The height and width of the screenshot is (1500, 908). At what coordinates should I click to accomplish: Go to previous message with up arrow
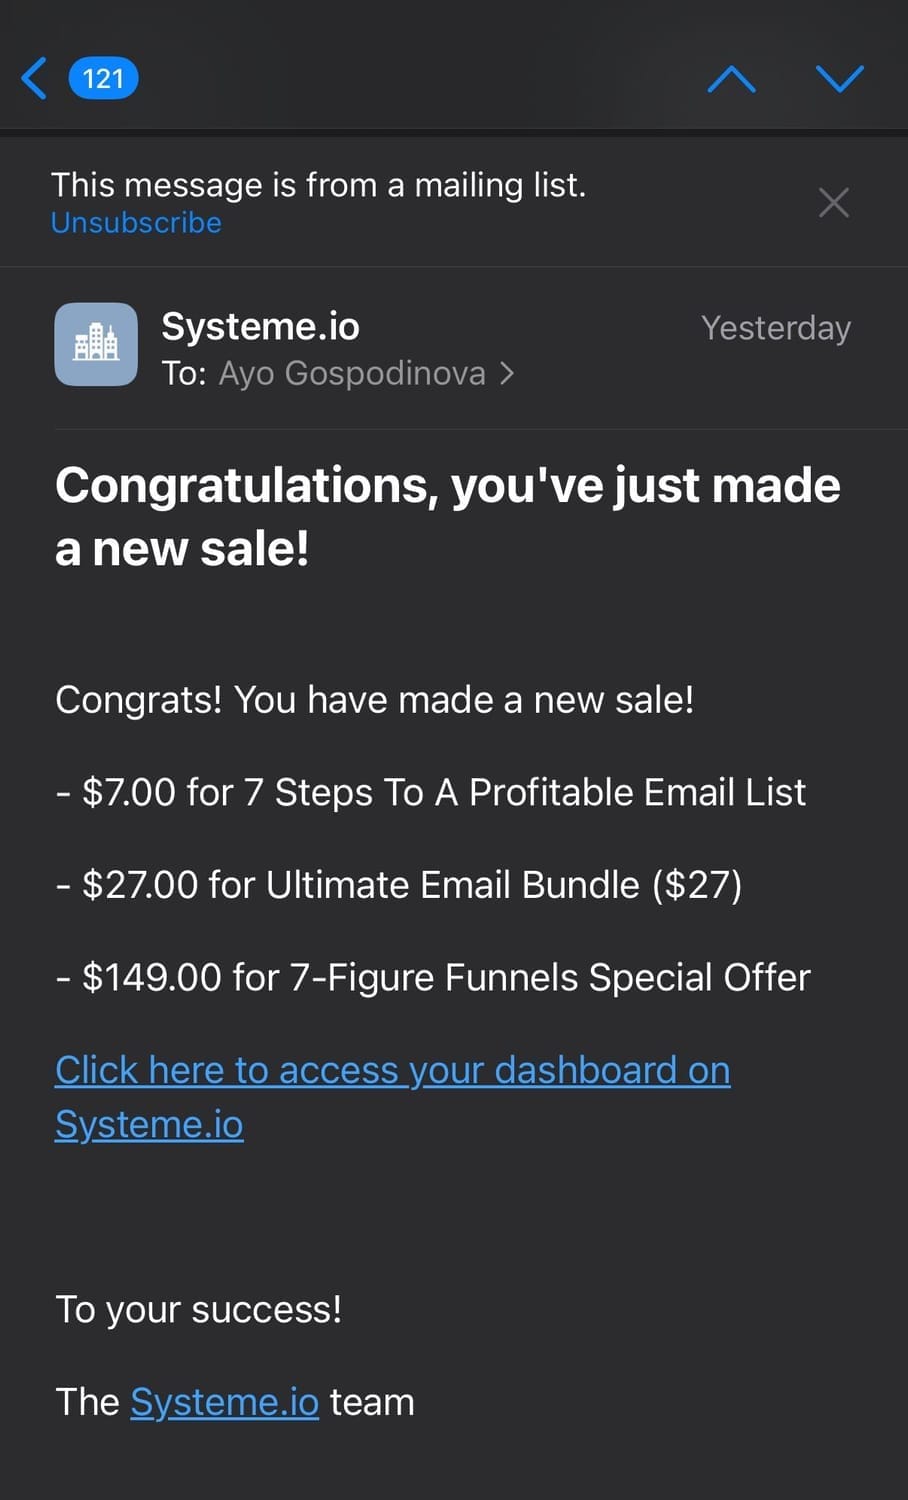pos(731,78)
